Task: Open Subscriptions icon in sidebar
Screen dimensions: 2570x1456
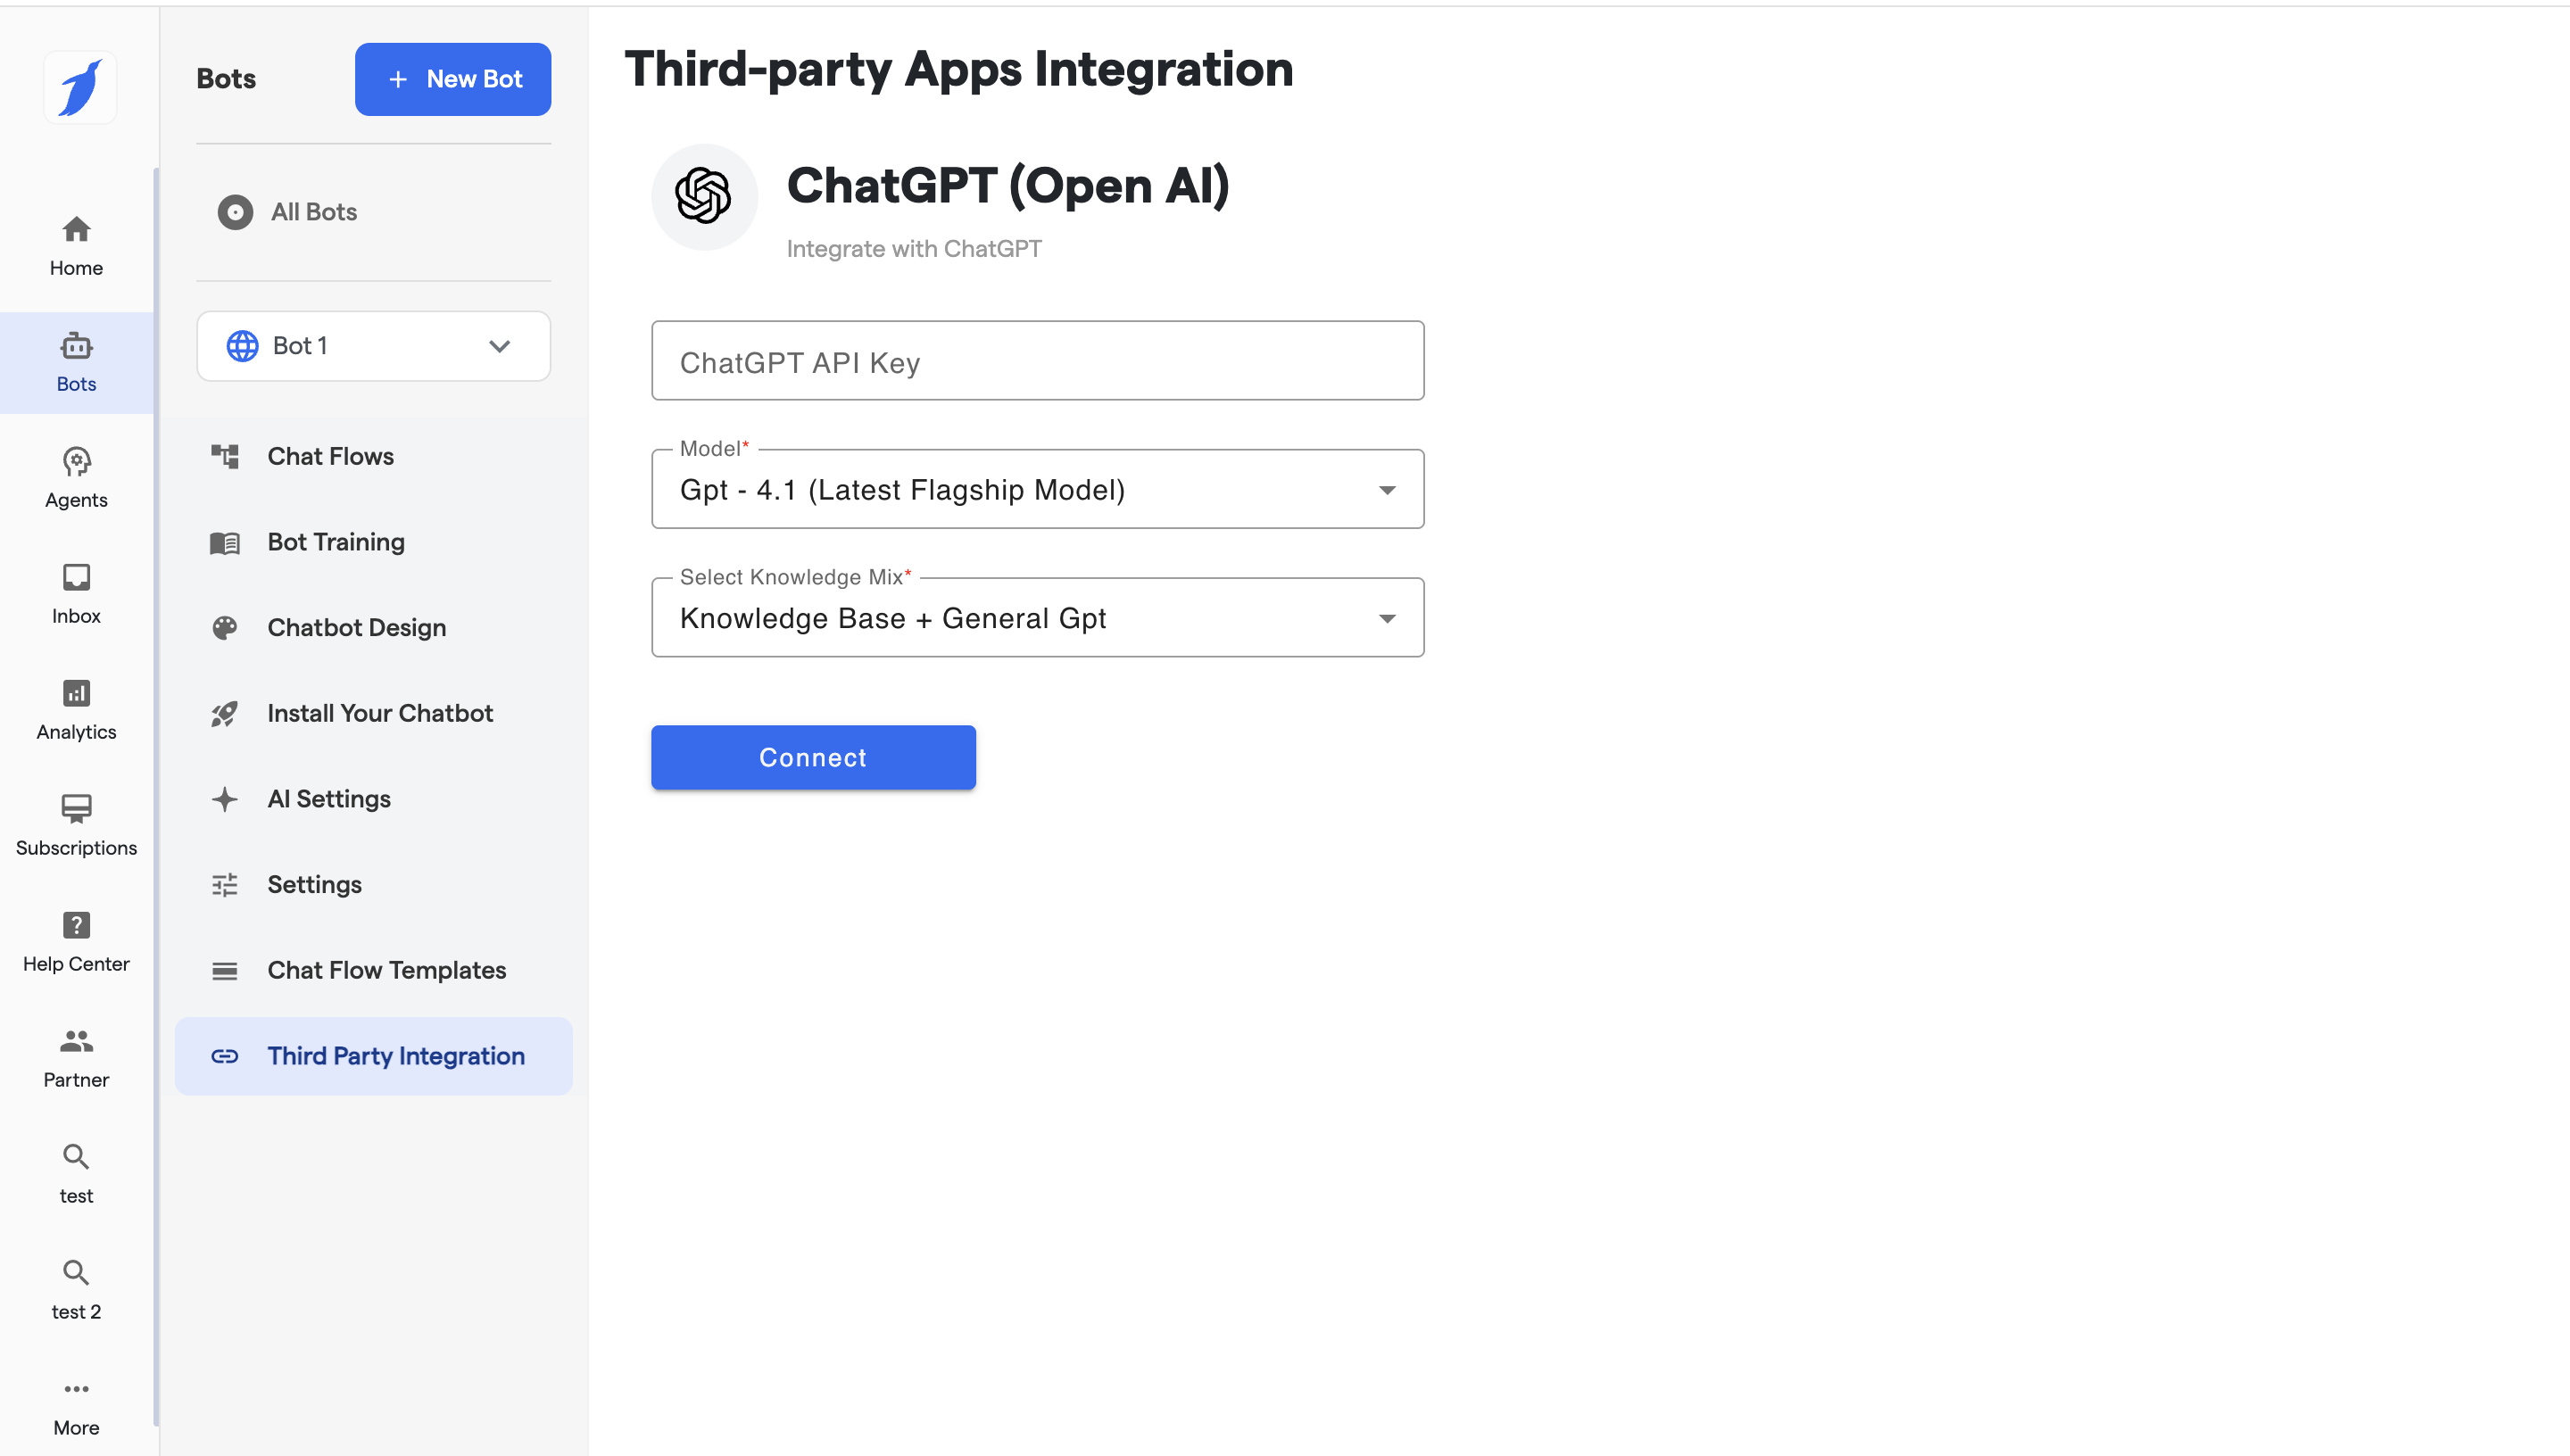Action: pos(76,808)
